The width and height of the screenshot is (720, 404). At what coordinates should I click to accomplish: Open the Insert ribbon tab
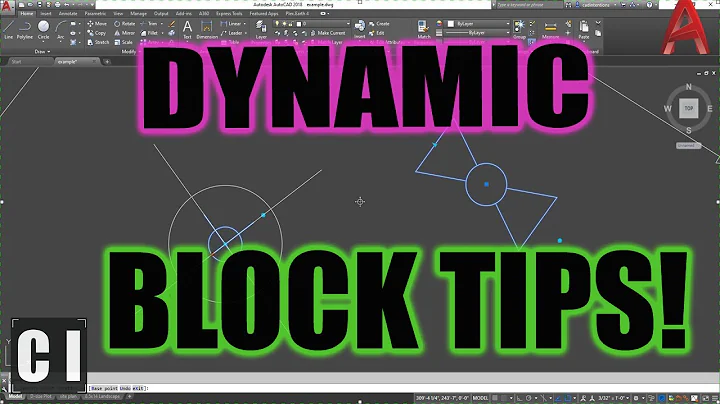46,14
